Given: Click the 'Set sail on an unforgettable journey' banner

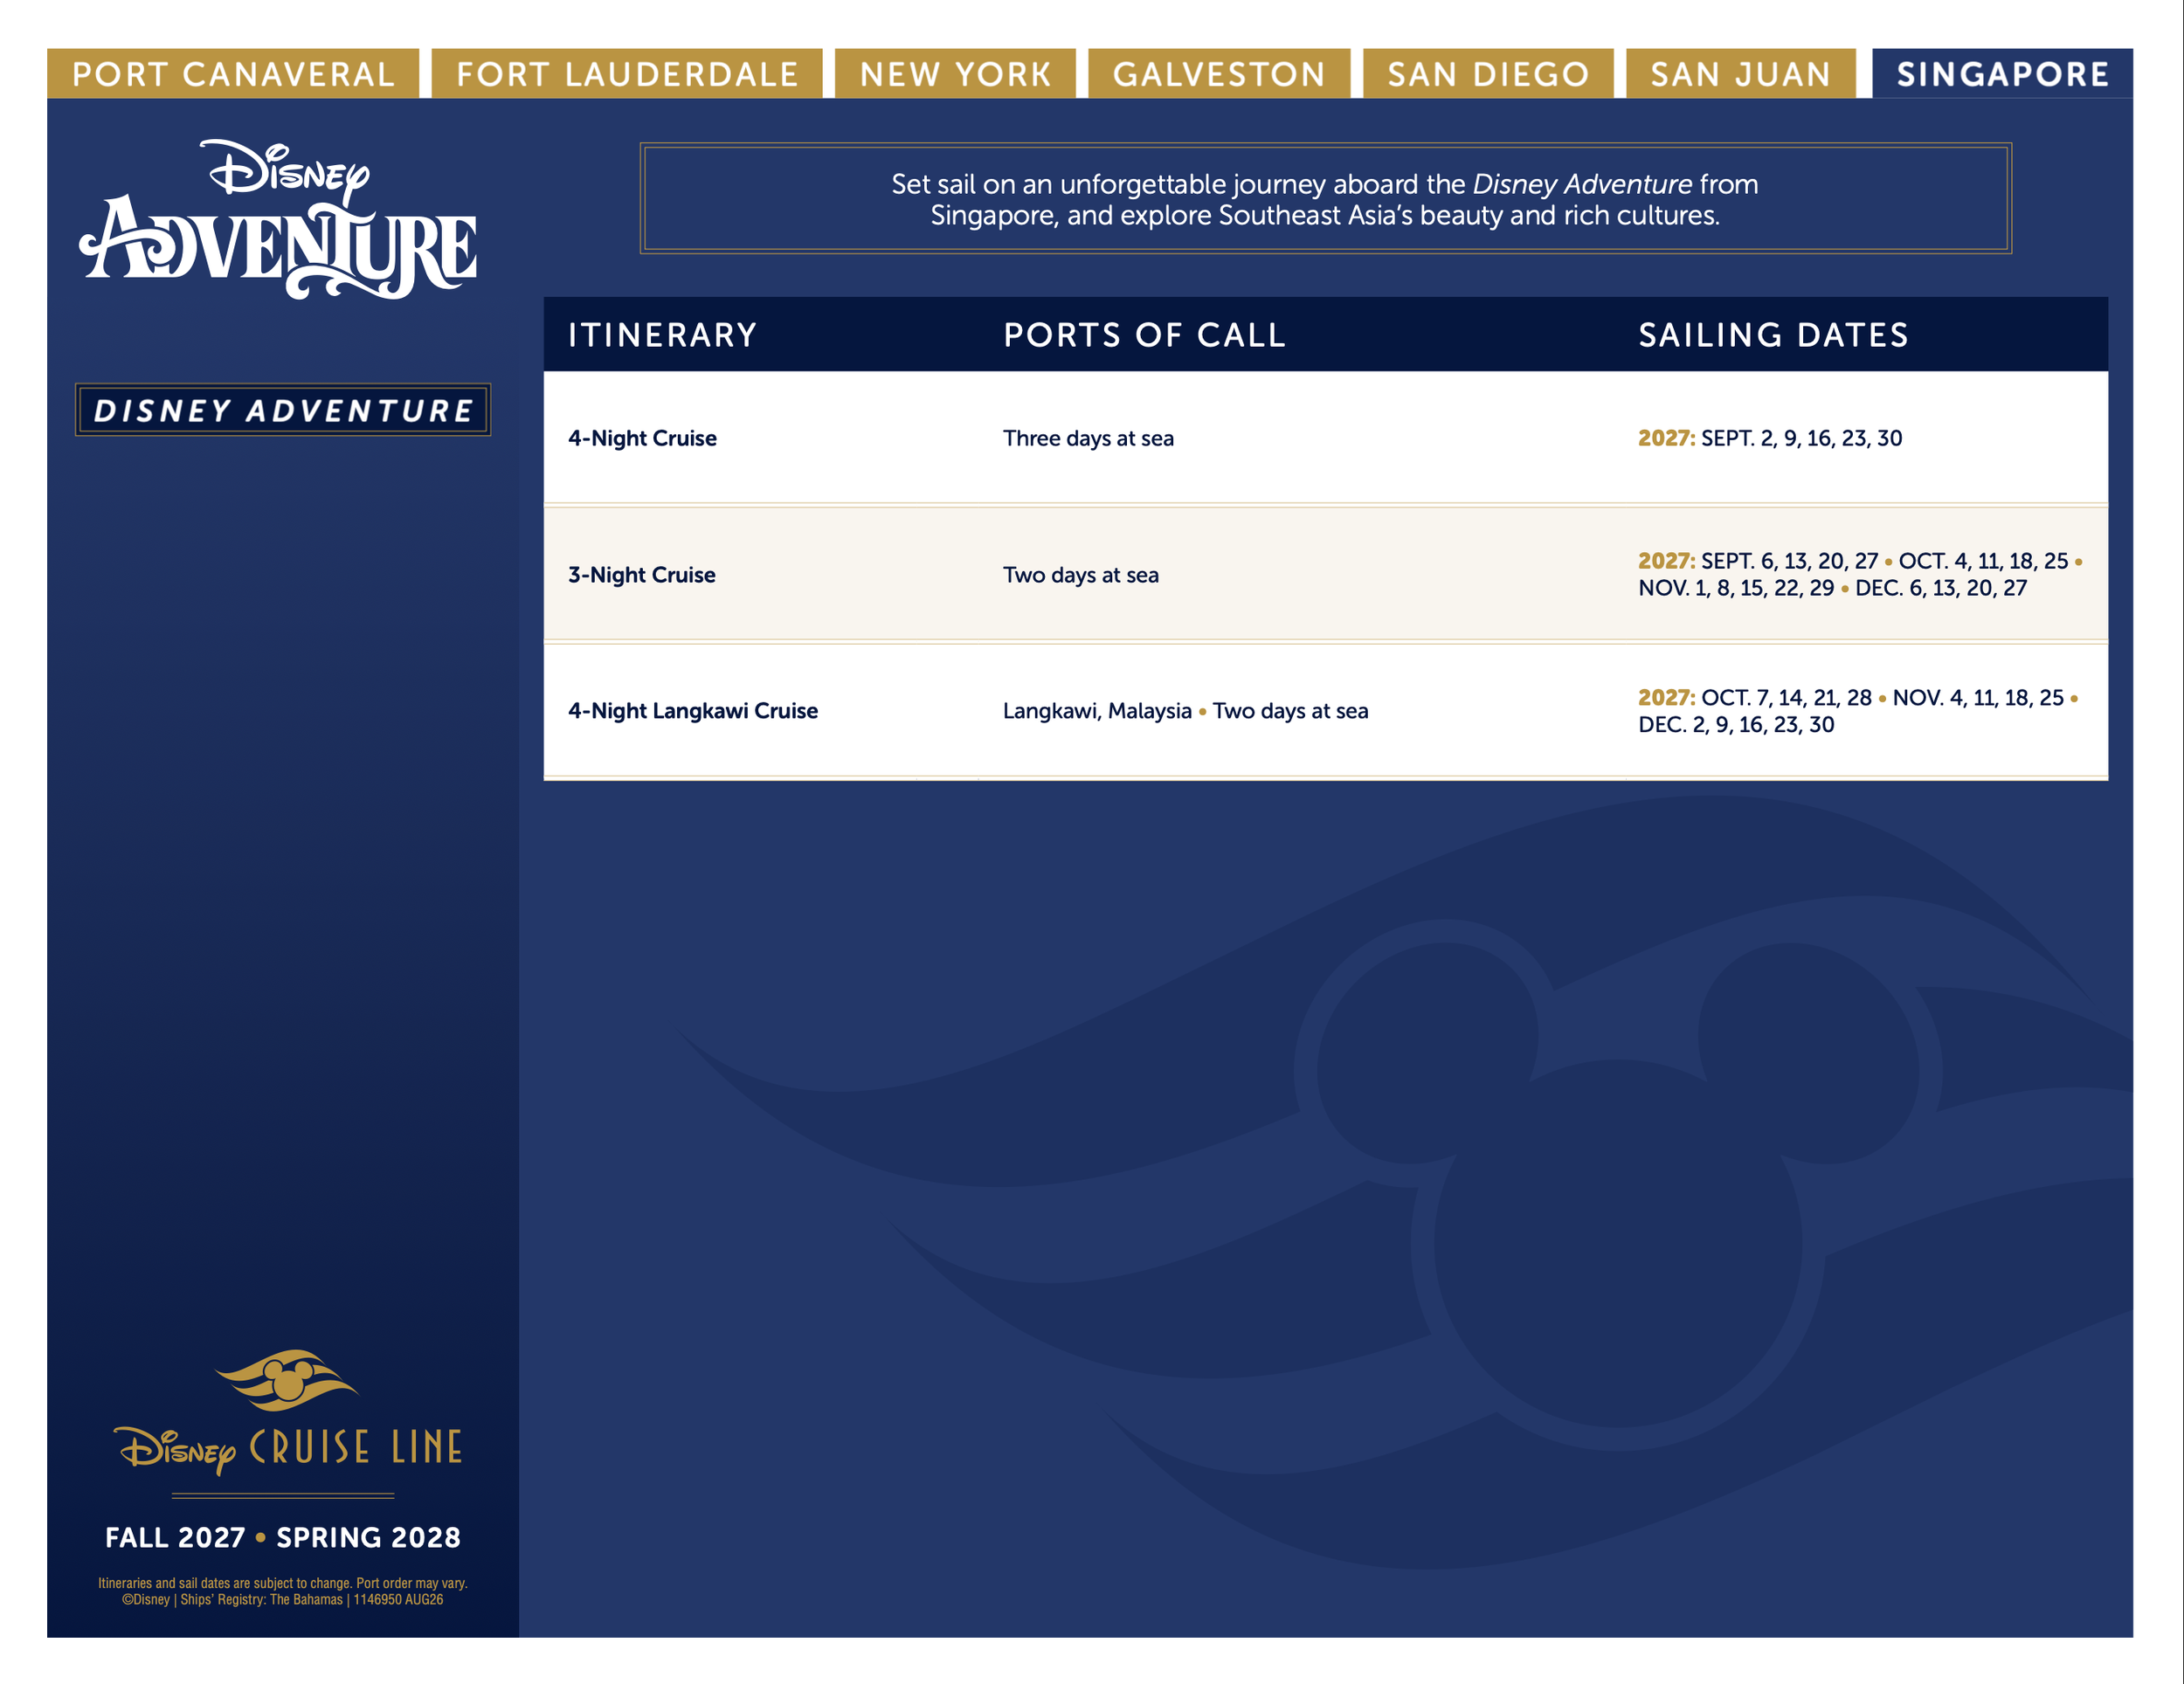Looking at the screenshot, I should pyautogui.click(x=1325, y=199).
